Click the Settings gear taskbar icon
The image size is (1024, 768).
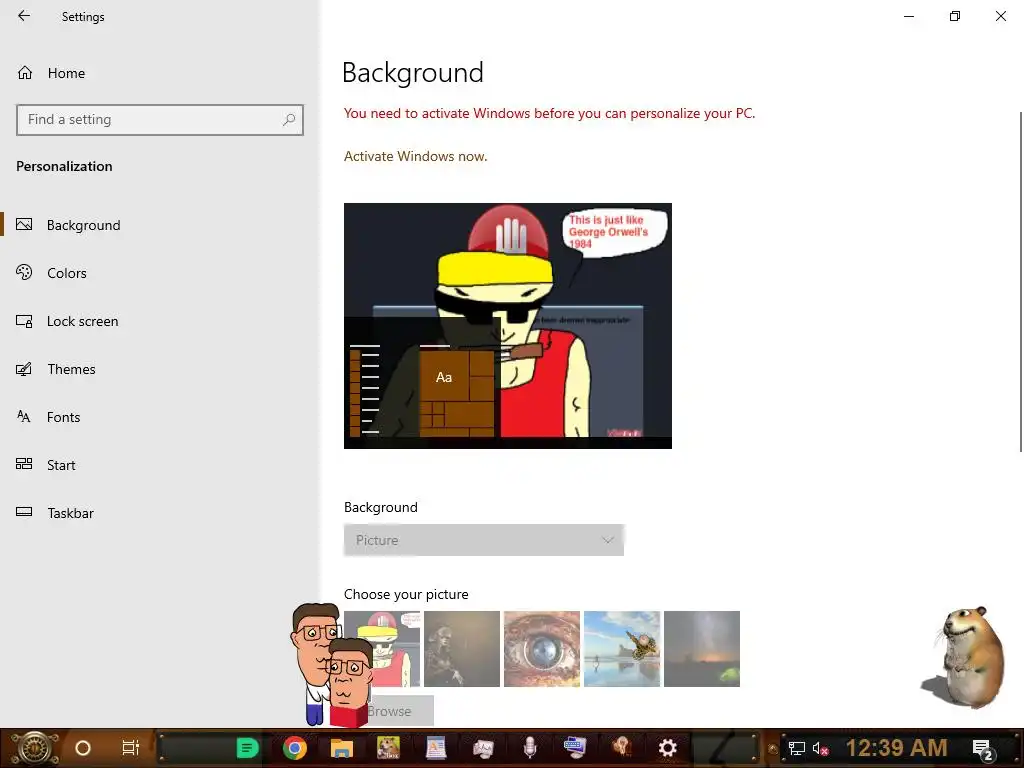click(667, 748)
